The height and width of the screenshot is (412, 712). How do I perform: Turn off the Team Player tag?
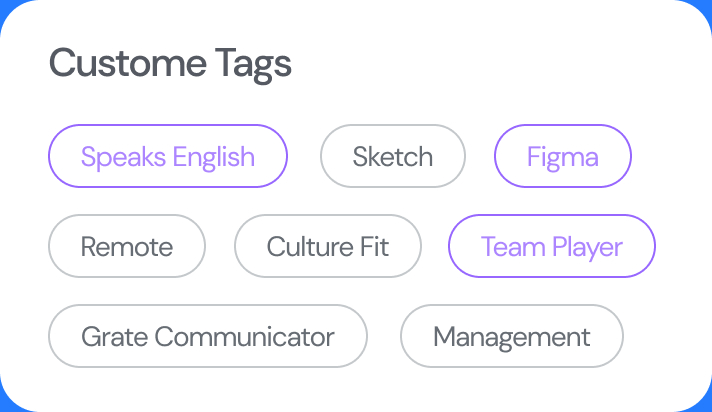(x=552, y=247)
